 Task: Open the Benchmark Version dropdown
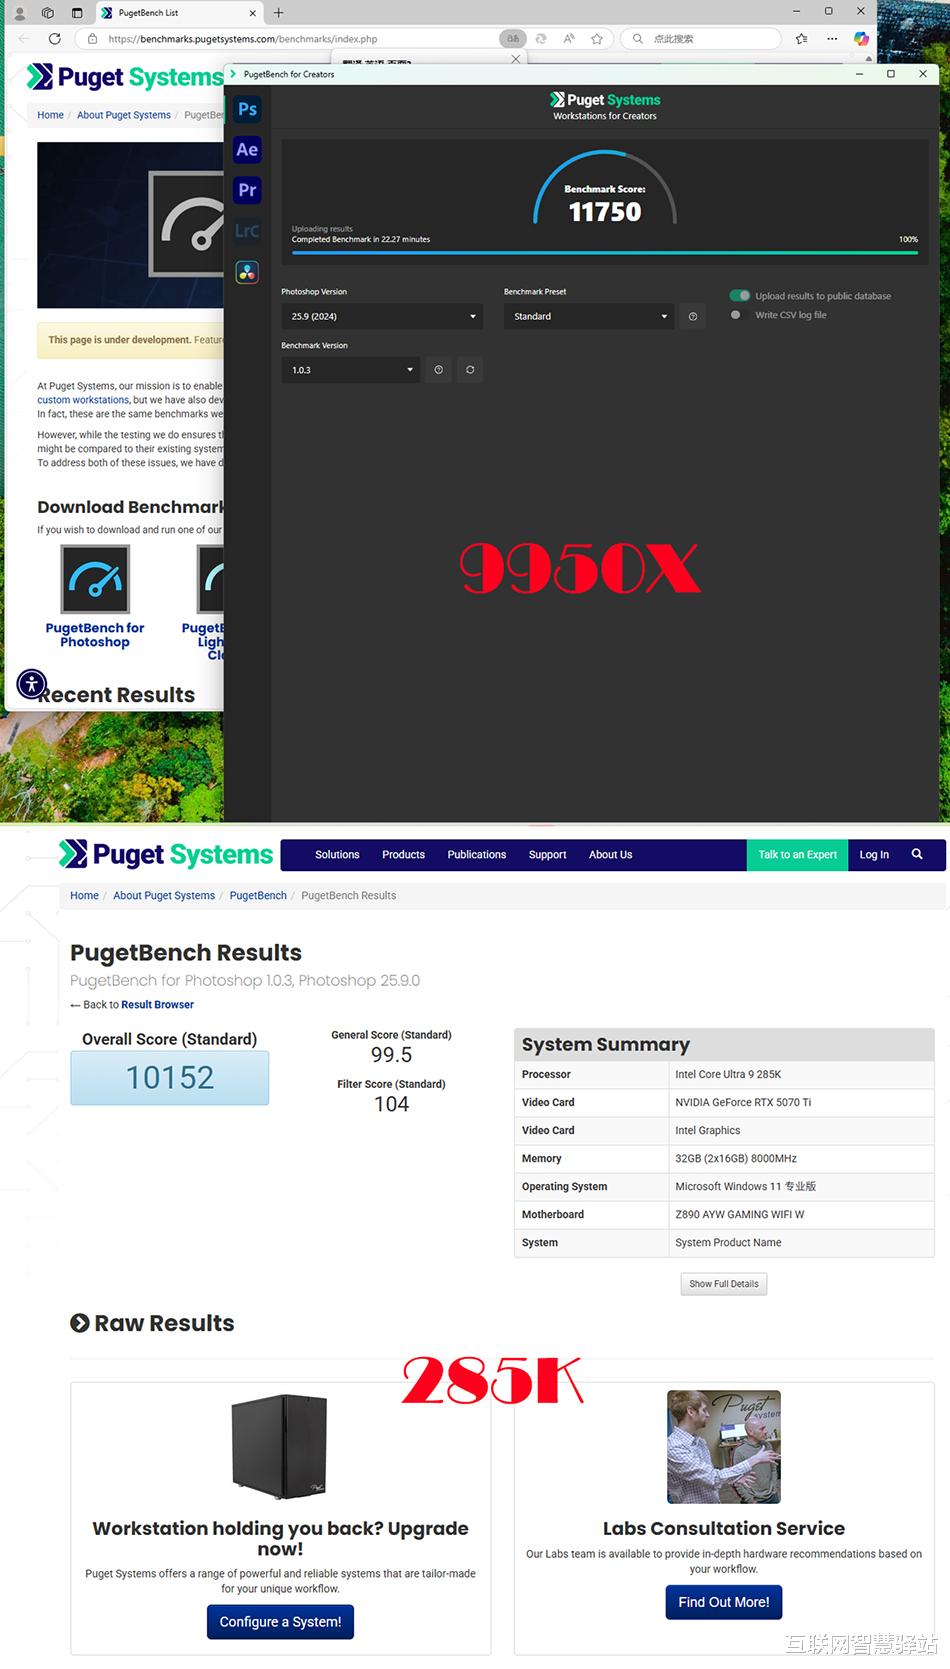(x=350, y=370)
